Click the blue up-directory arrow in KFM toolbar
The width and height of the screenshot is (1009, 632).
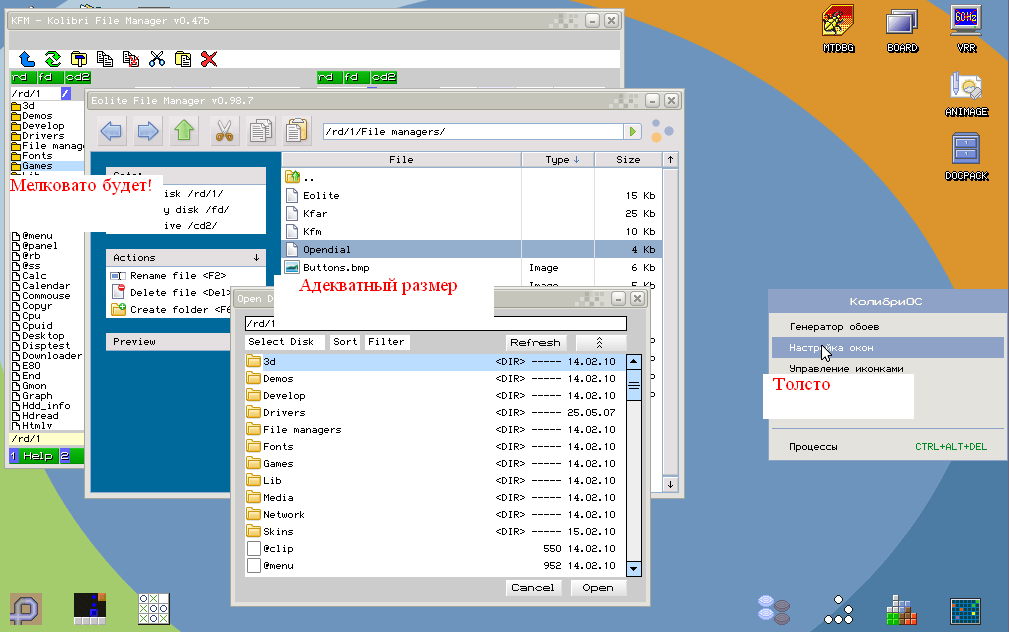click(27, 59)
